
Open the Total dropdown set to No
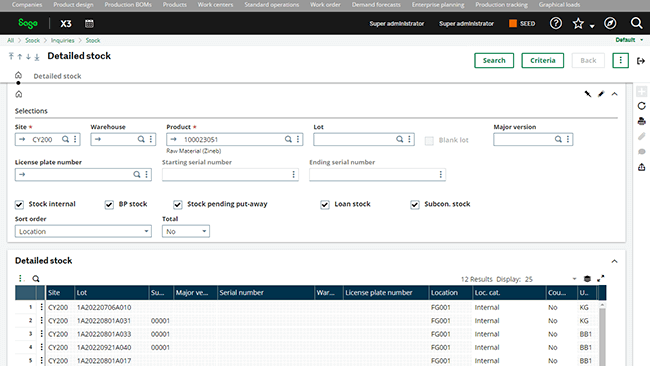(186, 231)
